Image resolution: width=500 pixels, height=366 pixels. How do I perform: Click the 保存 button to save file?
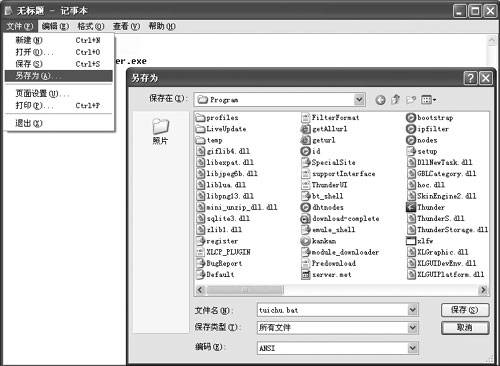point(465,310)
